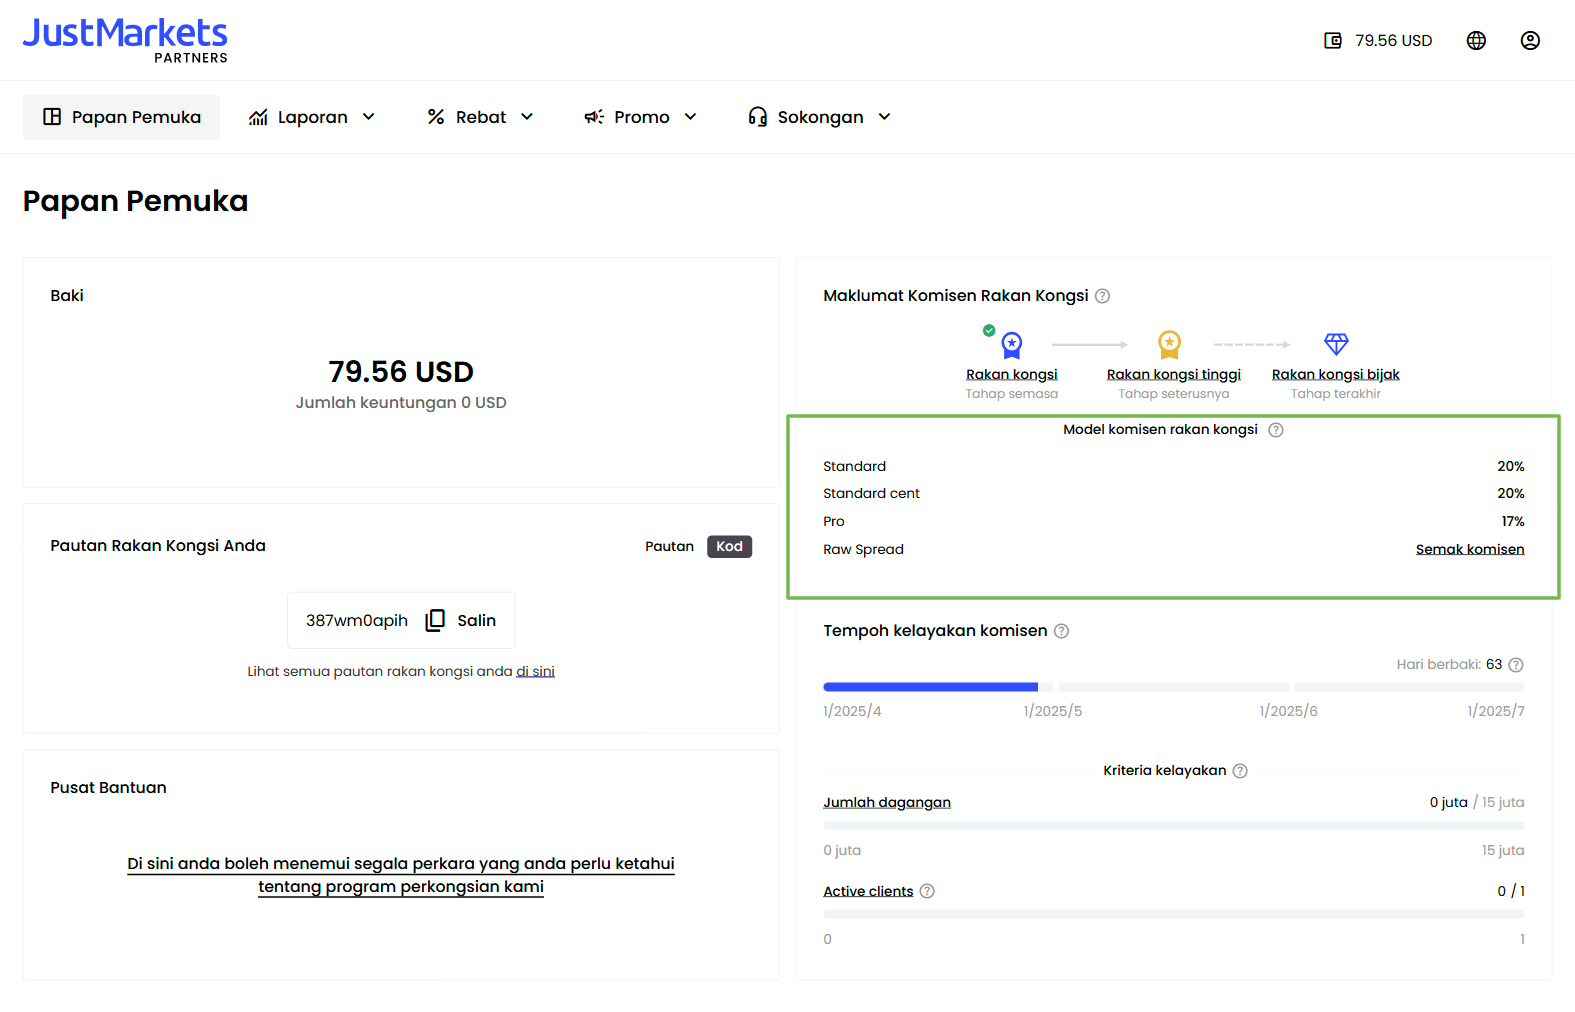Click help icon beside Hari berbaki
Viewport: 1575px width, 1012px height.
(1516, 665)
